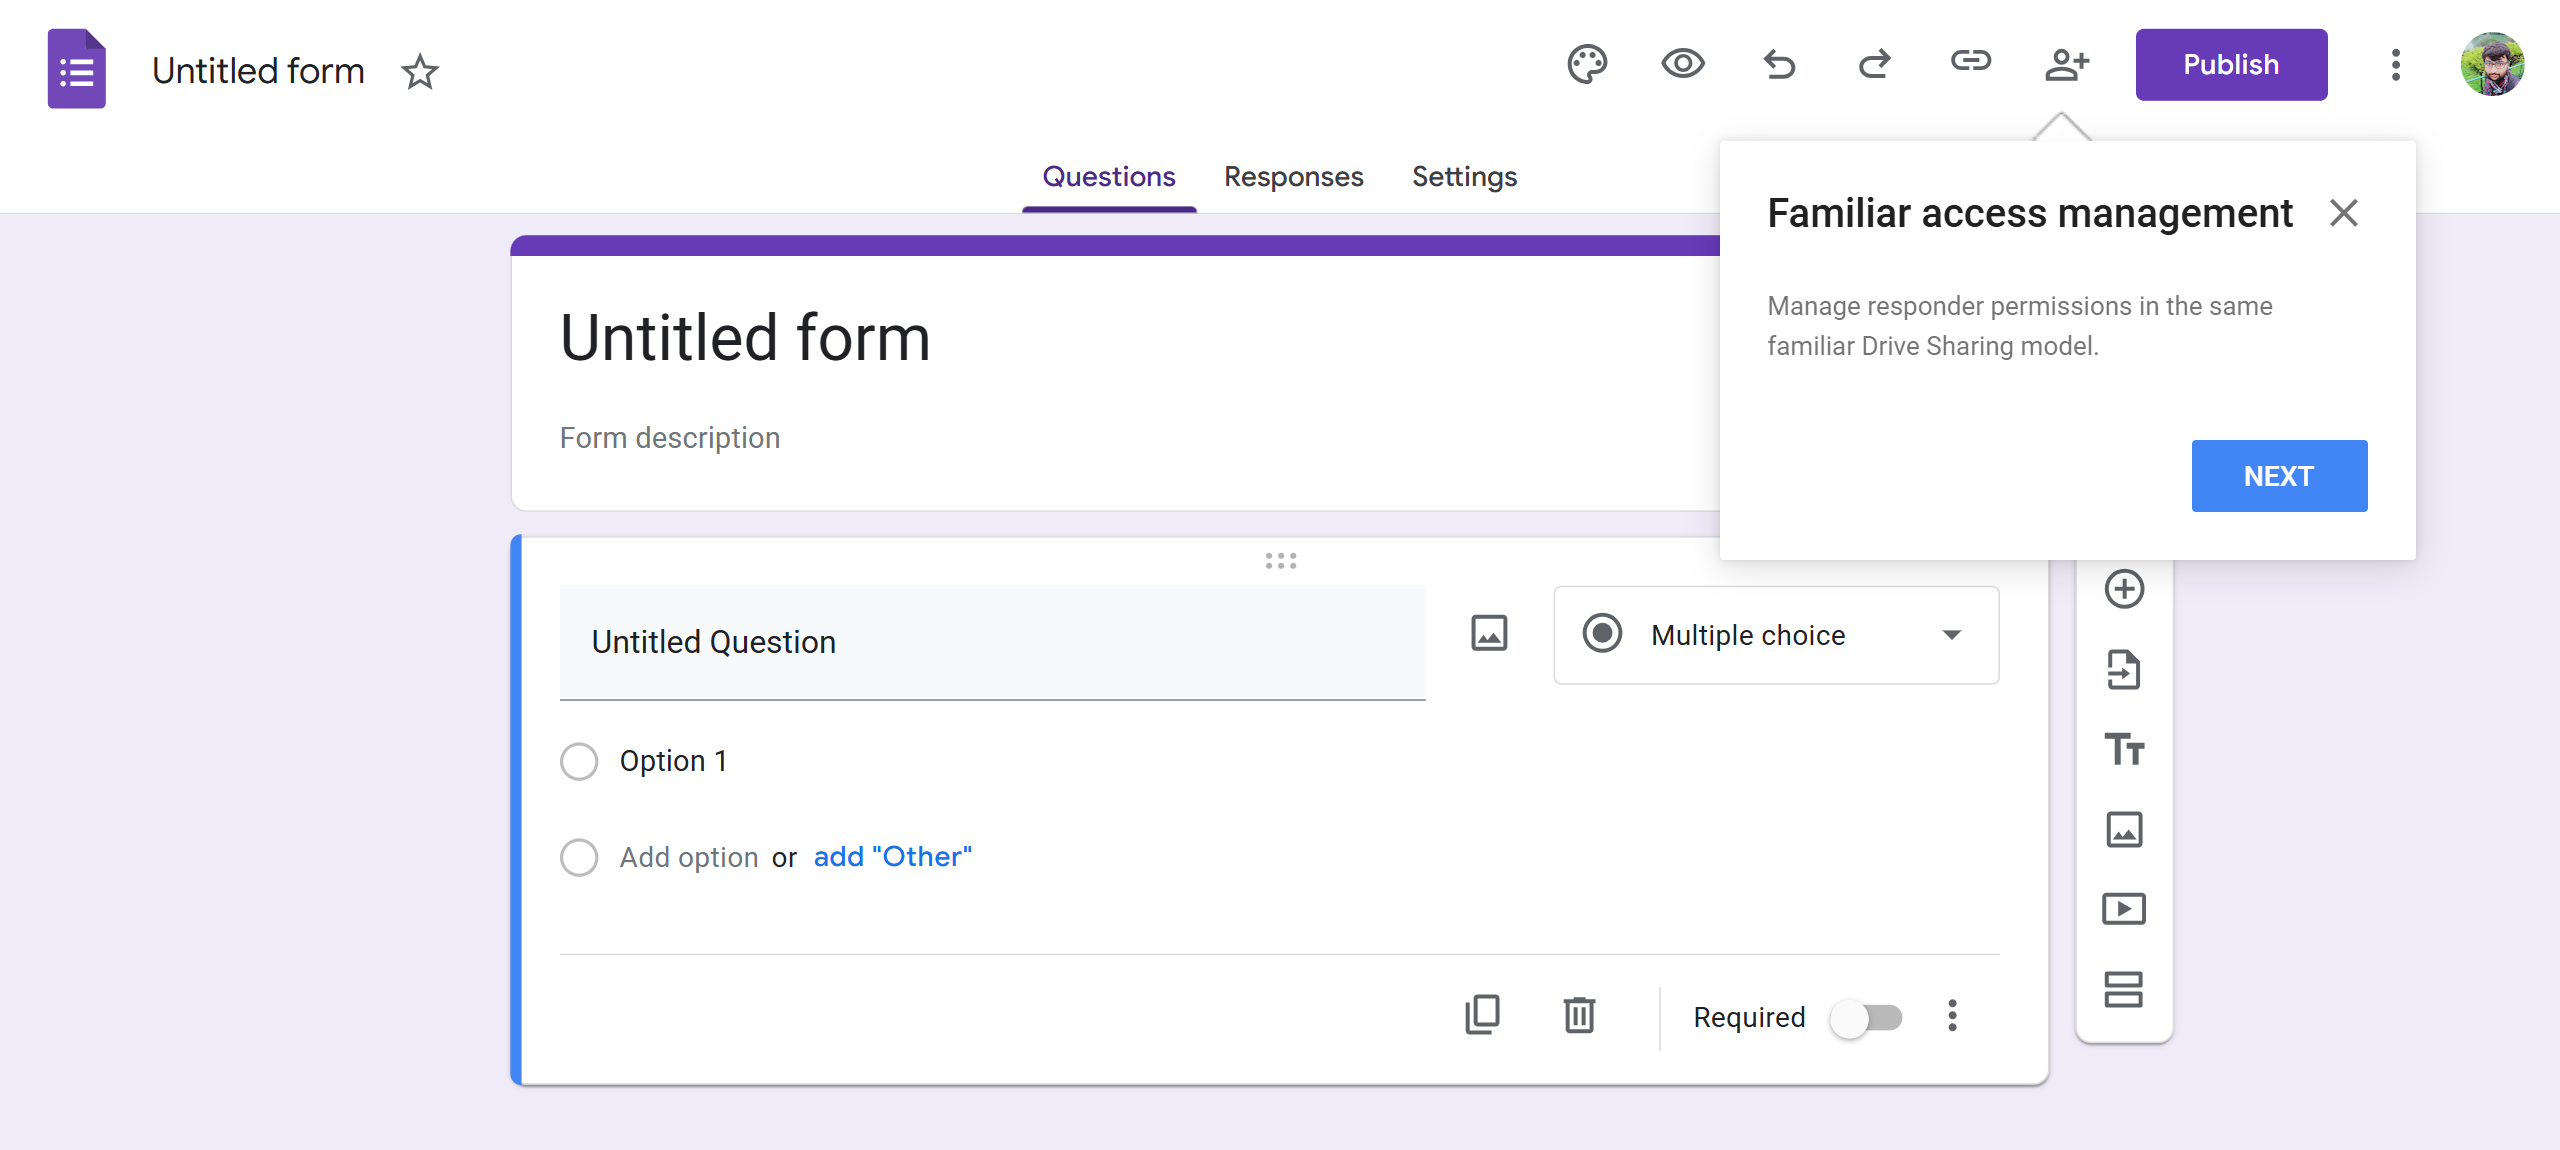The width and height of the screenshot is (2560, 1150).
Task: Toggle the Required switch on
Action: pos(1866,1018)
